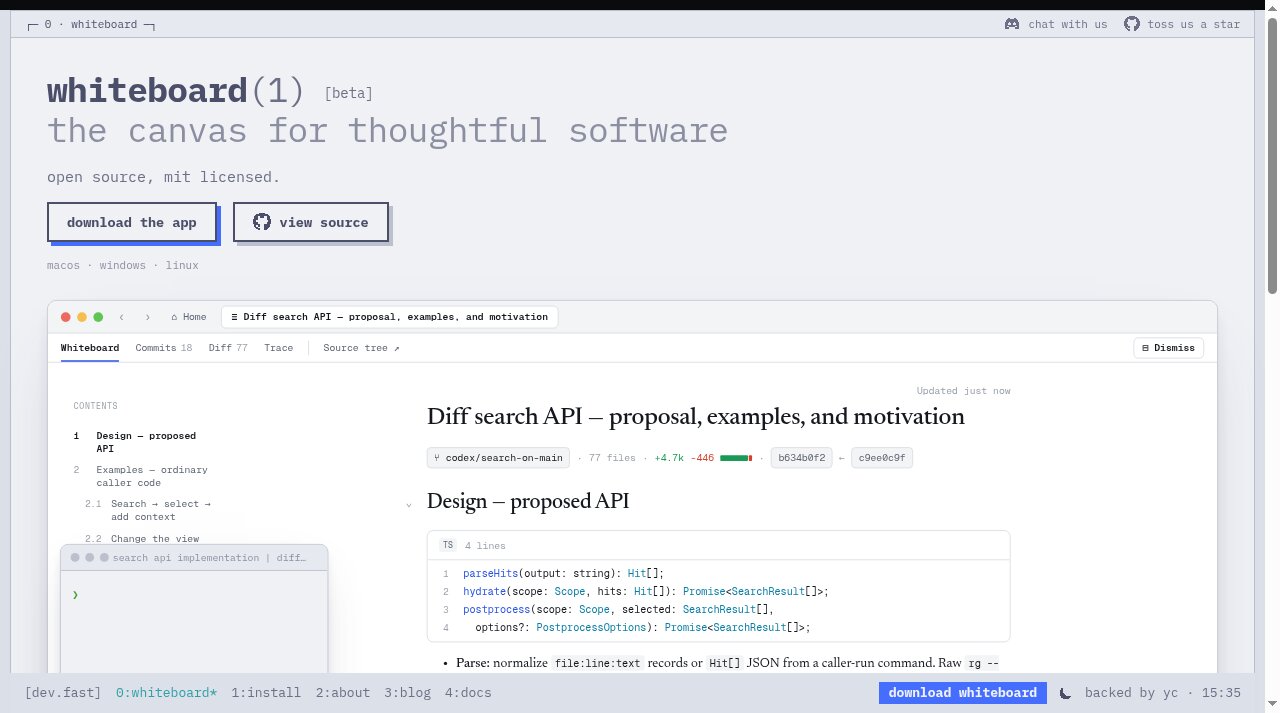This screenshot has width=1280, height=713.
Task: Click the 0 · whiteboard top-left label
Action: click(x=91, y=24)
